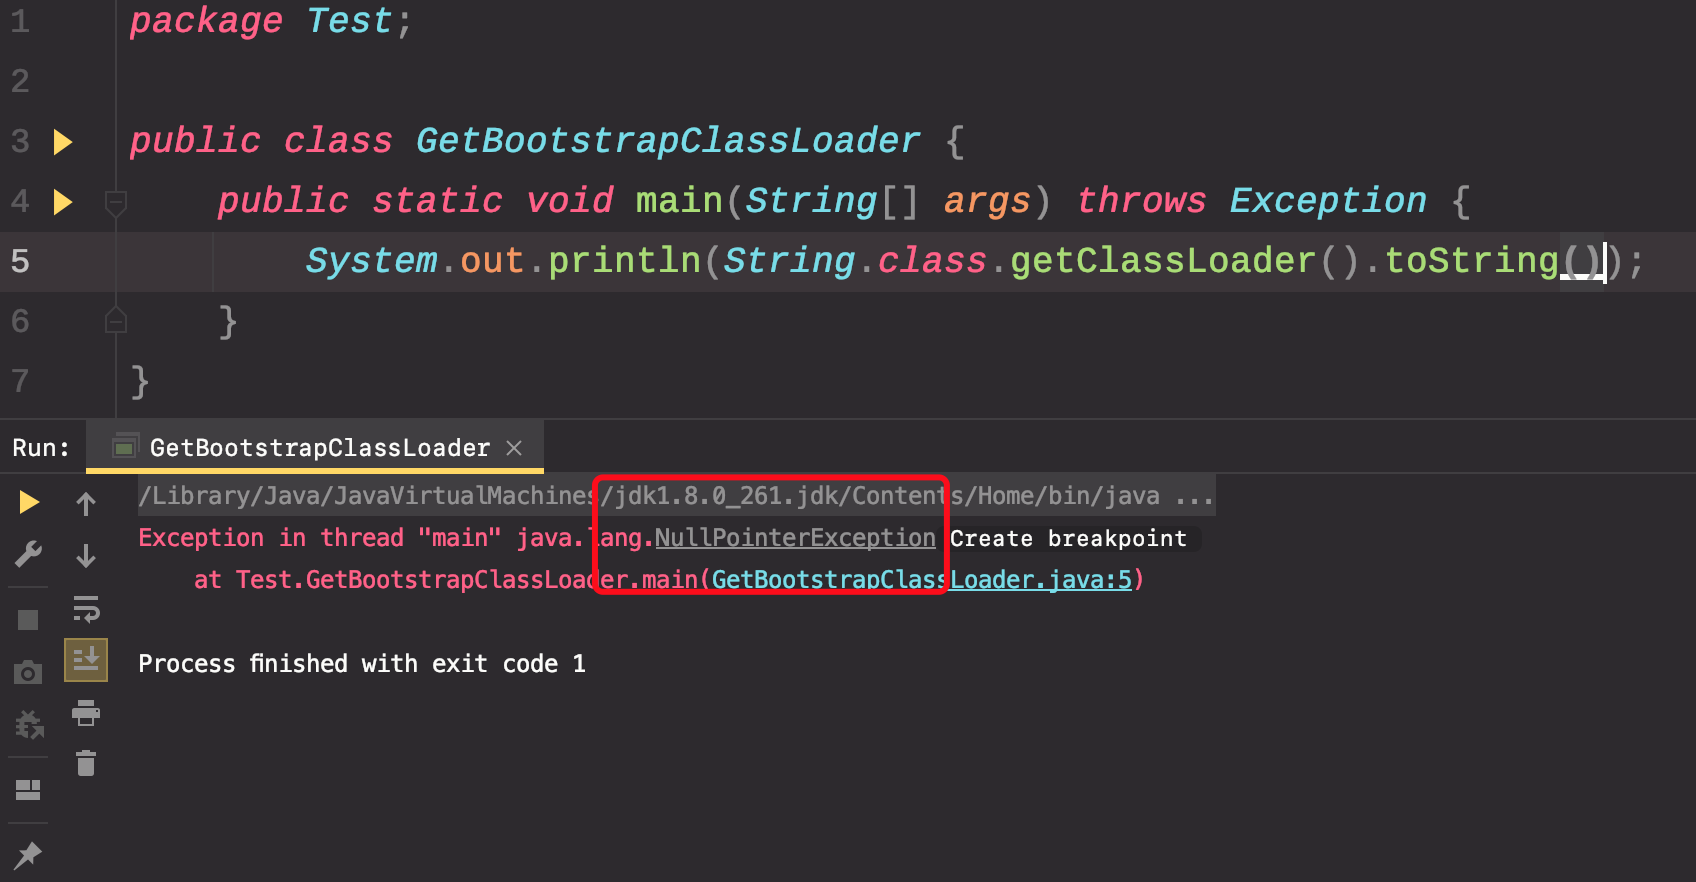Image resolution: width=1696 pixels, height=882 pixels.
Task: Dump threads using the camera icon
Action: coord(28,672)
